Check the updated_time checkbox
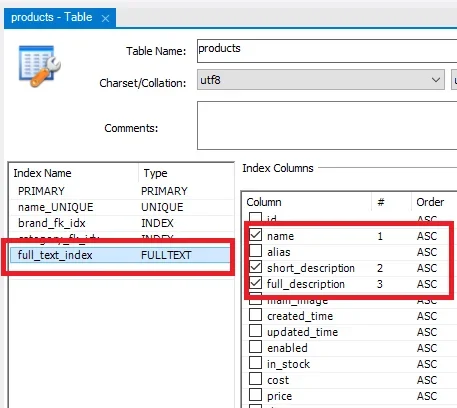457x408 pixels. 256,331
